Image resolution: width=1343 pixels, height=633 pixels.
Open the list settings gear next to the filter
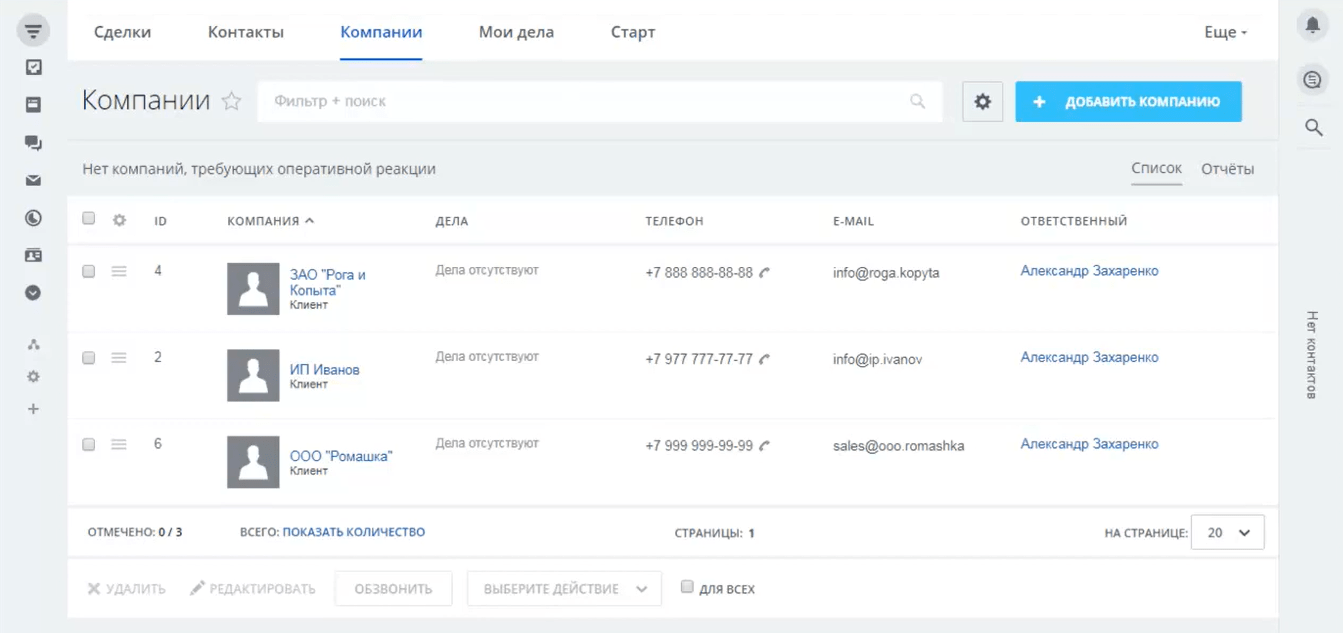click(x=982, y=101)
